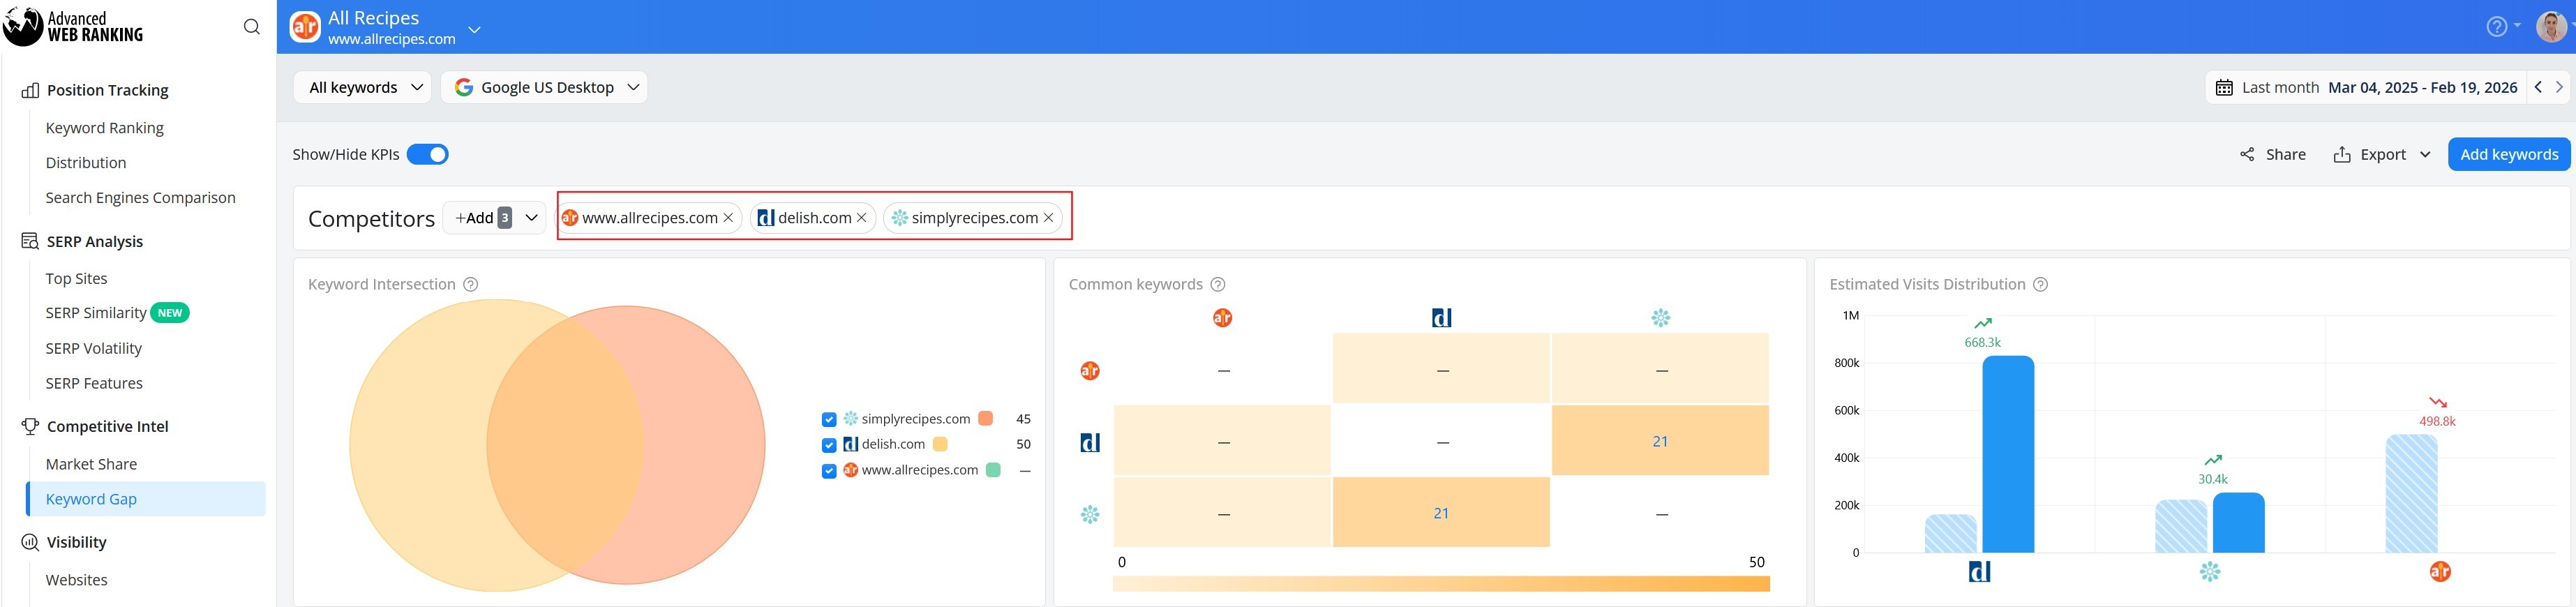This screenshot has height=607, width=2576.
Task: Uncheck delish.com in Venn legend
Action: click(x=829, y=445)
